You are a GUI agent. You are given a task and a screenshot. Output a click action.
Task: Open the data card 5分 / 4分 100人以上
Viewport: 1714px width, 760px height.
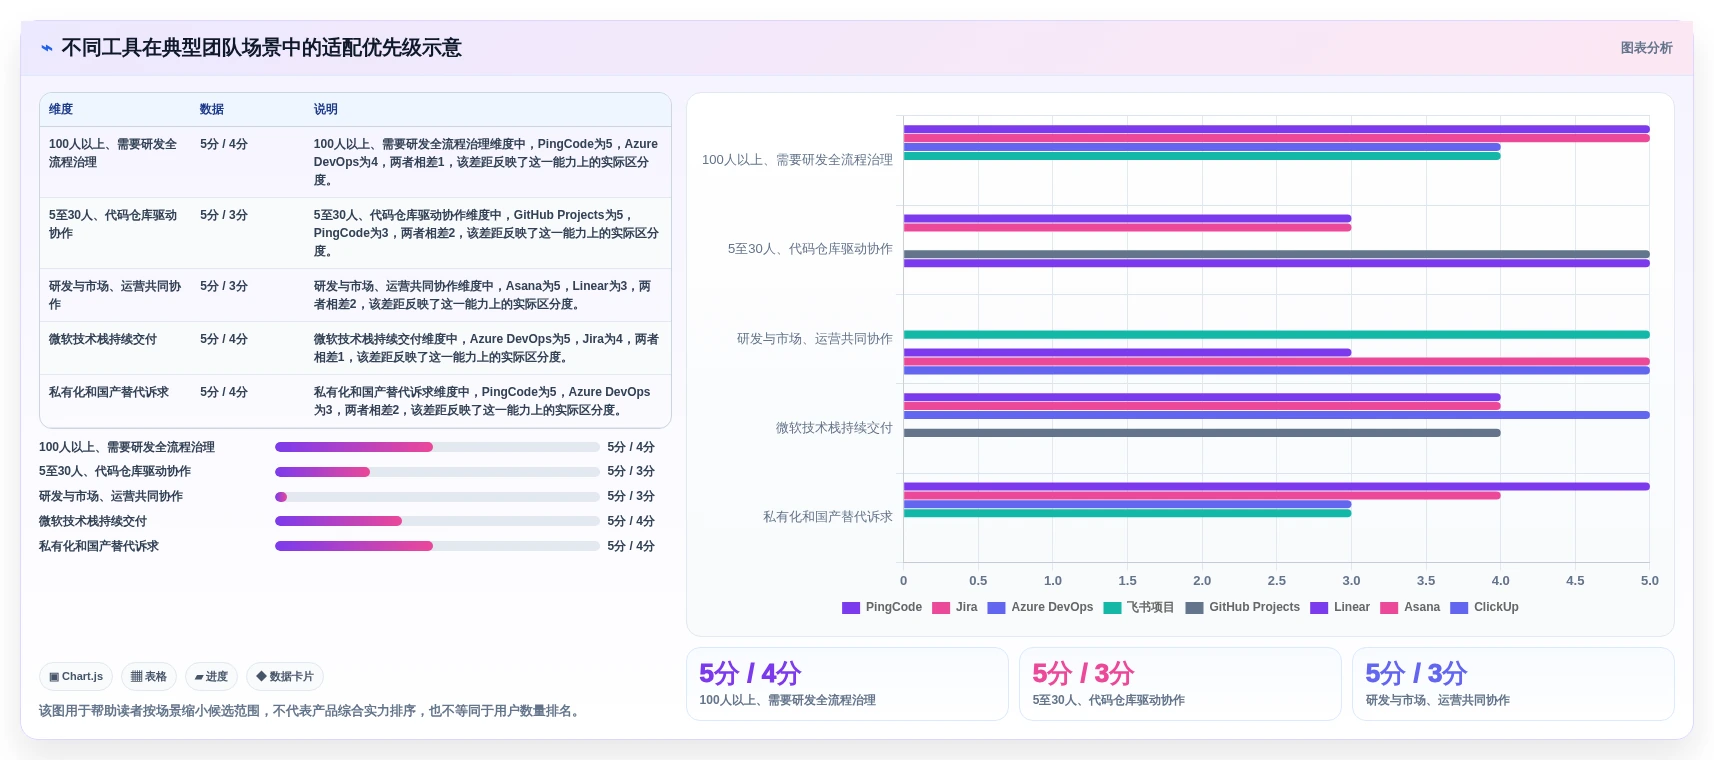(847, 684)
